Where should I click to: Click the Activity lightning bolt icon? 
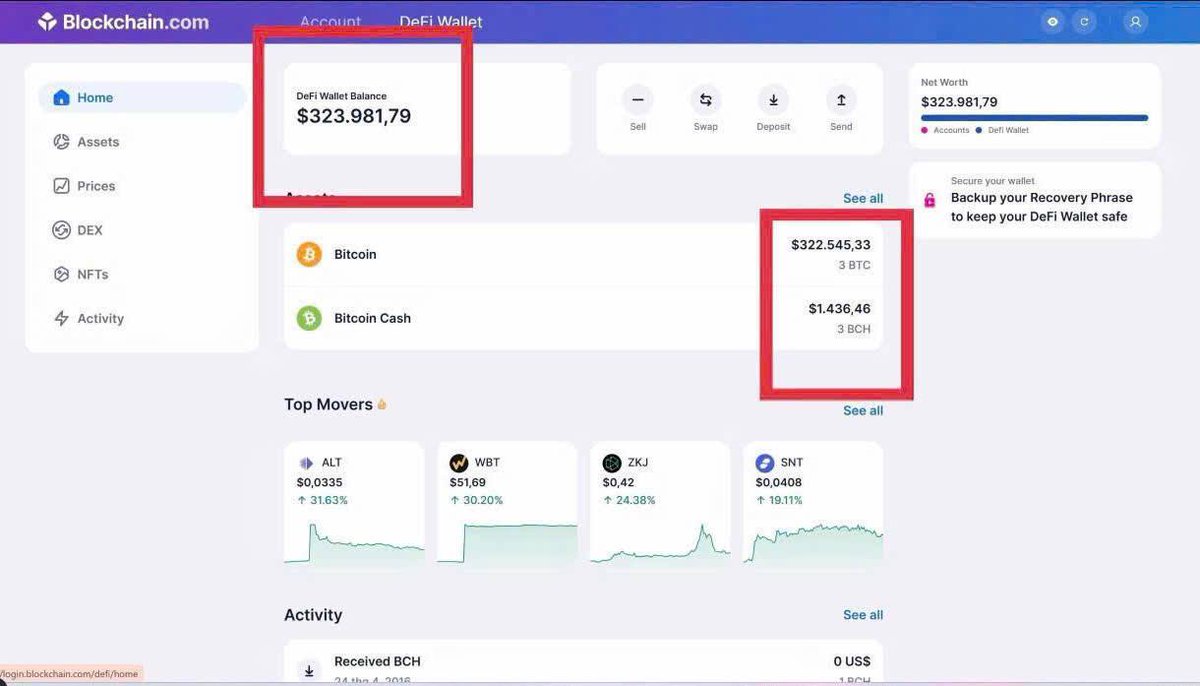pos(61,318)
